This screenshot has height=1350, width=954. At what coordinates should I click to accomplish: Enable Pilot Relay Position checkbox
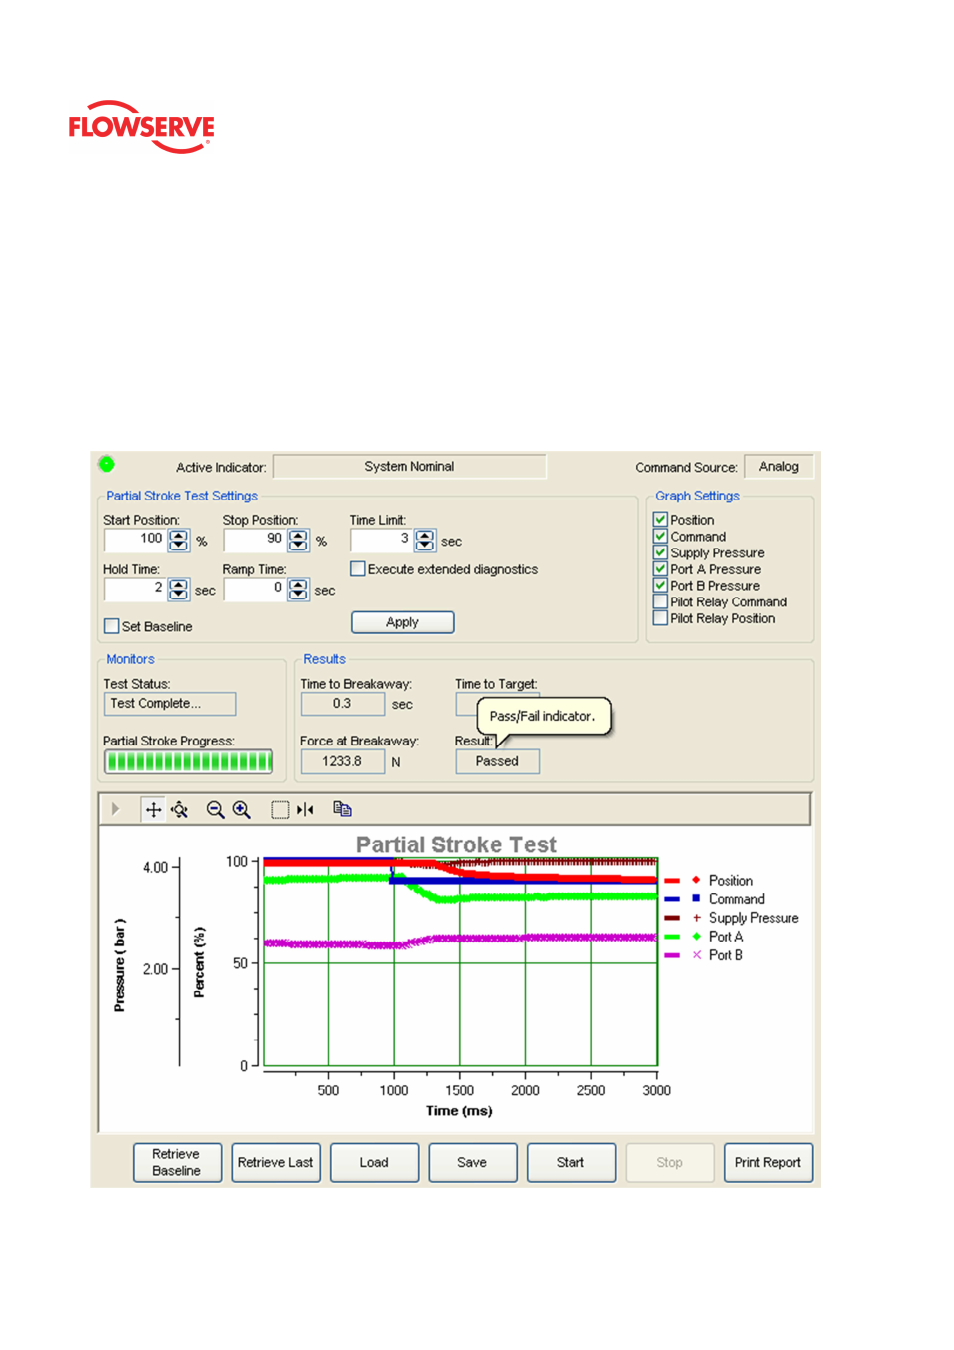(x=660, y=618)
